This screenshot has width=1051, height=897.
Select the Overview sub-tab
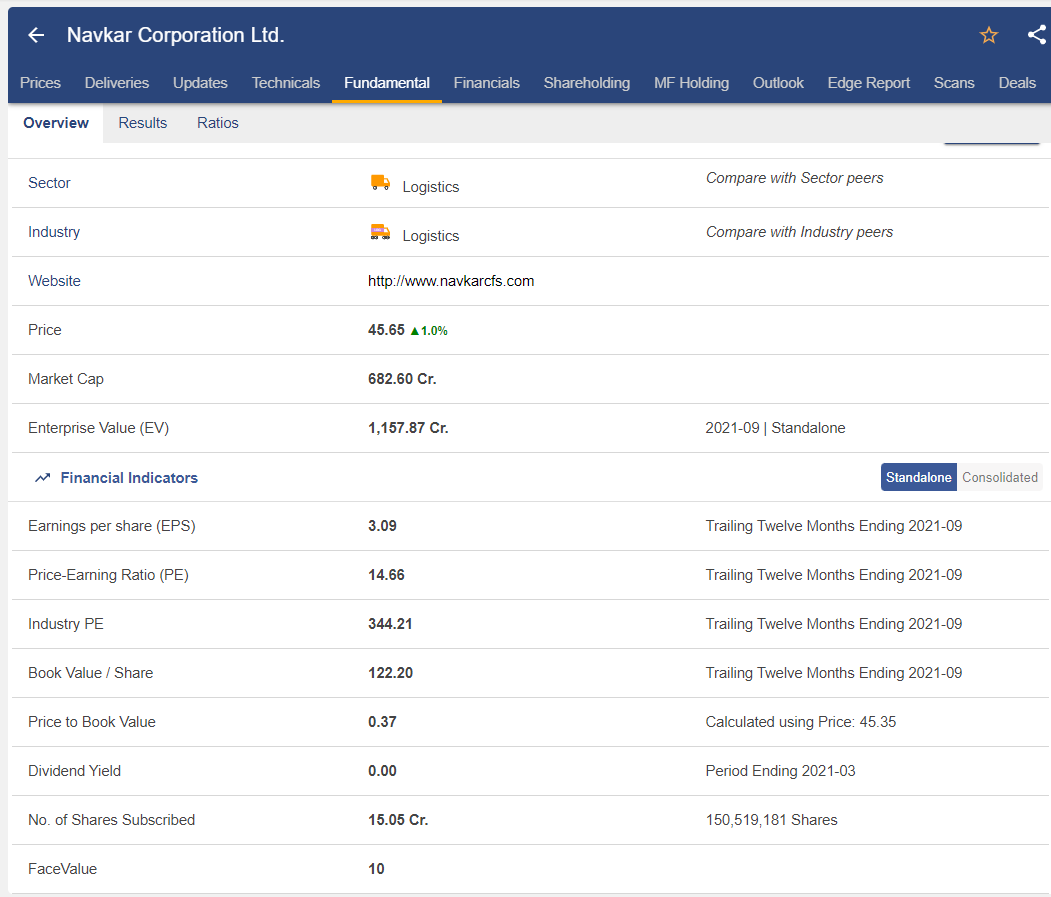pyautogui.click(x=56, y=123)
